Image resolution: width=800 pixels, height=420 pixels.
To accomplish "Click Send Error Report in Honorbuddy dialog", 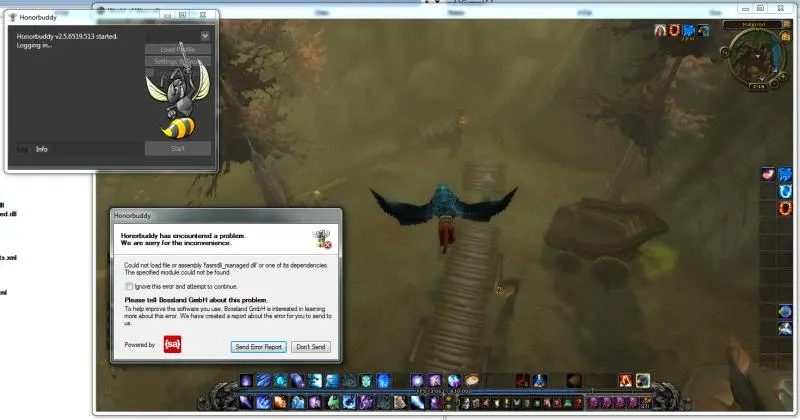I will point(258,347).
